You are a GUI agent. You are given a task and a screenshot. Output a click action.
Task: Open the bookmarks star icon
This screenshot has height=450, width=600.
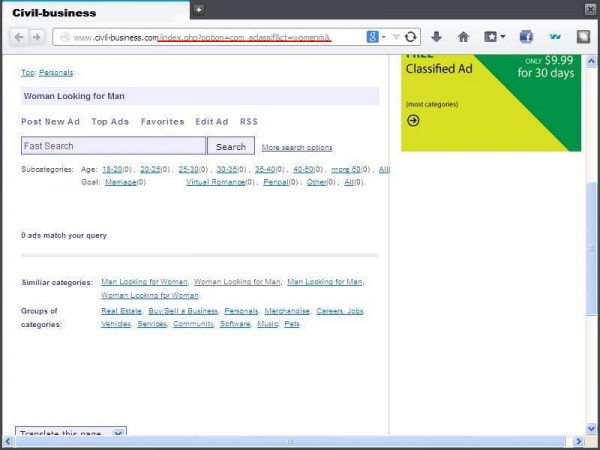(491, 37)
